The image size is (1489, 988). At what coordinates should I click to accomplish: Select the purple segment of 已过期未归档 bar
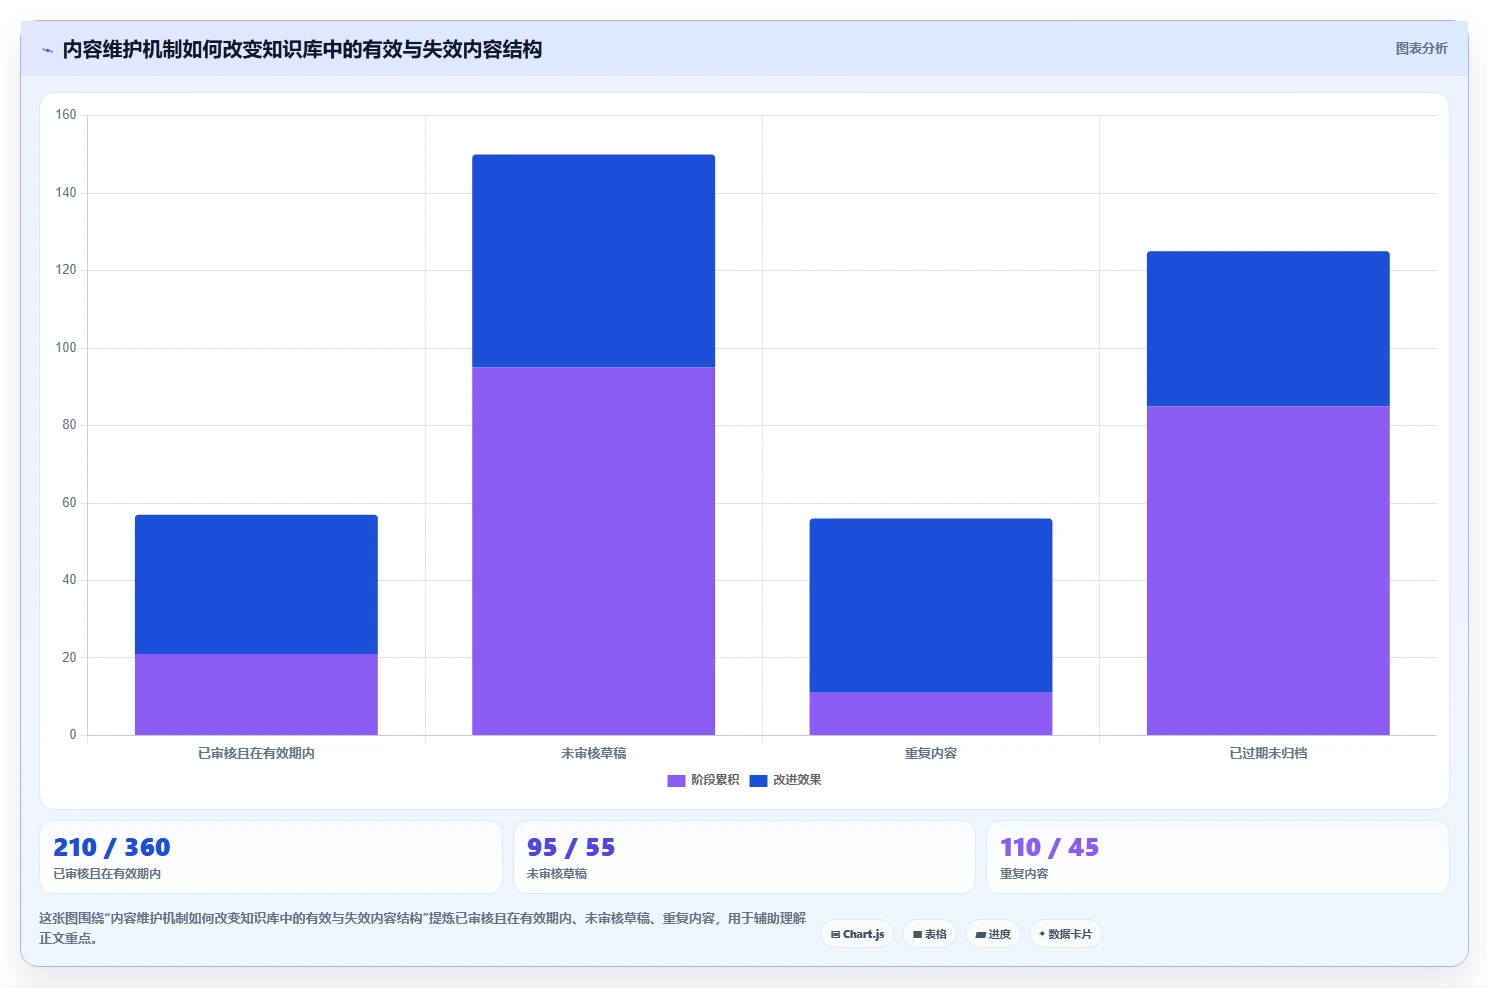point(1268,570)
